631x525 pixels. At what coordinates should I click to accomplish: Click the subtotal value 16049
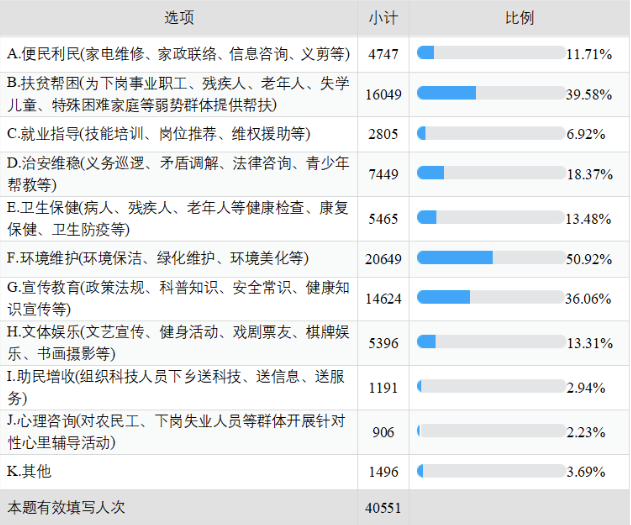pos(383,94)
